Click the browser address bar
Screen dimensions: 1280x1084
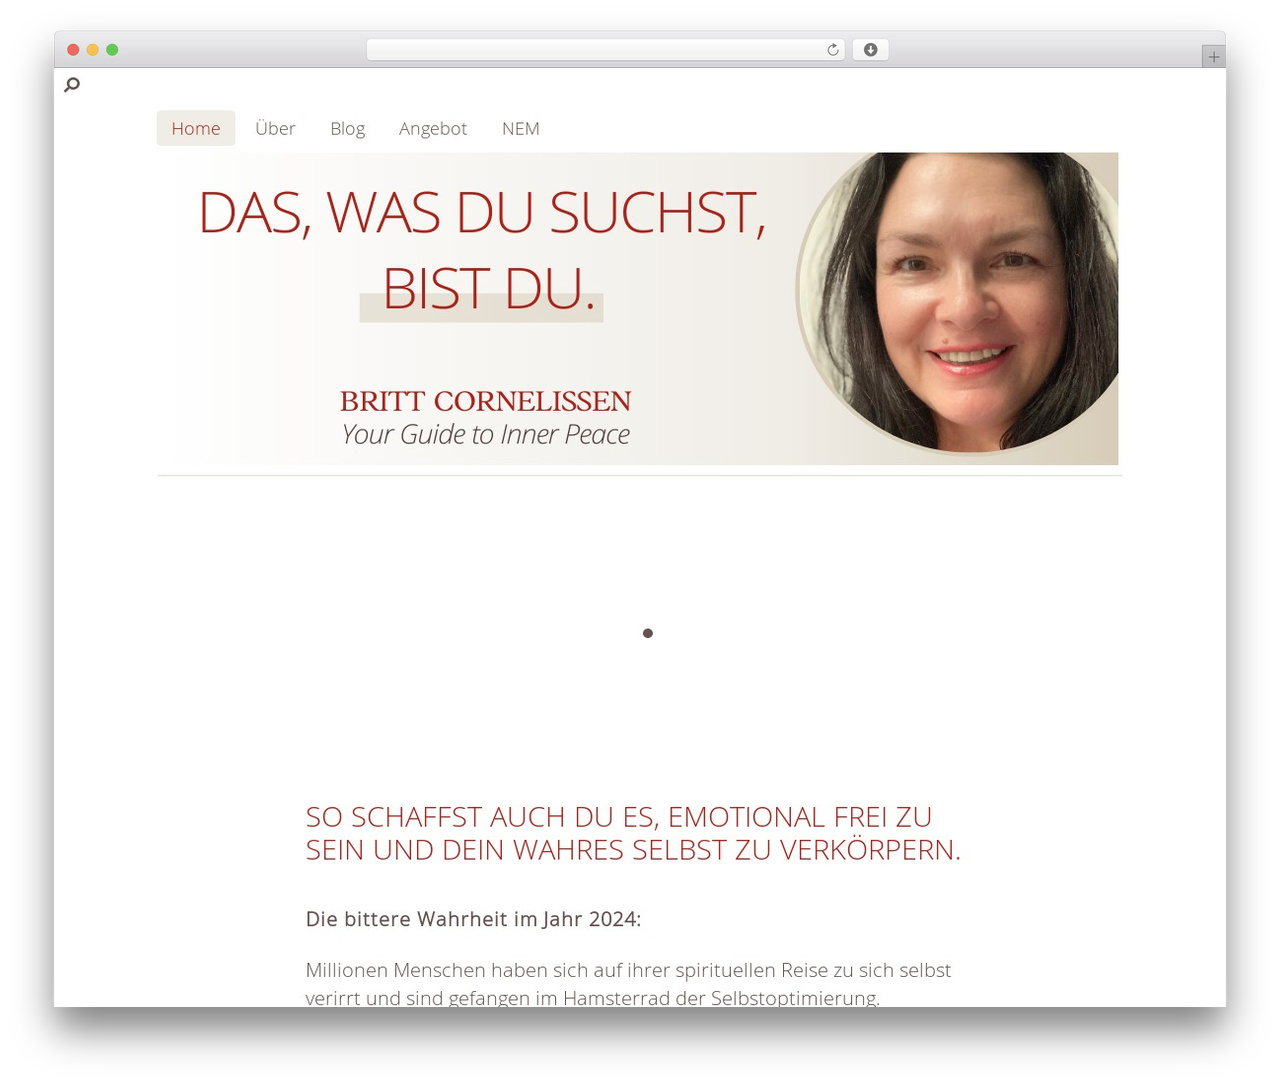pyautogui.click(x=606, y=50)
